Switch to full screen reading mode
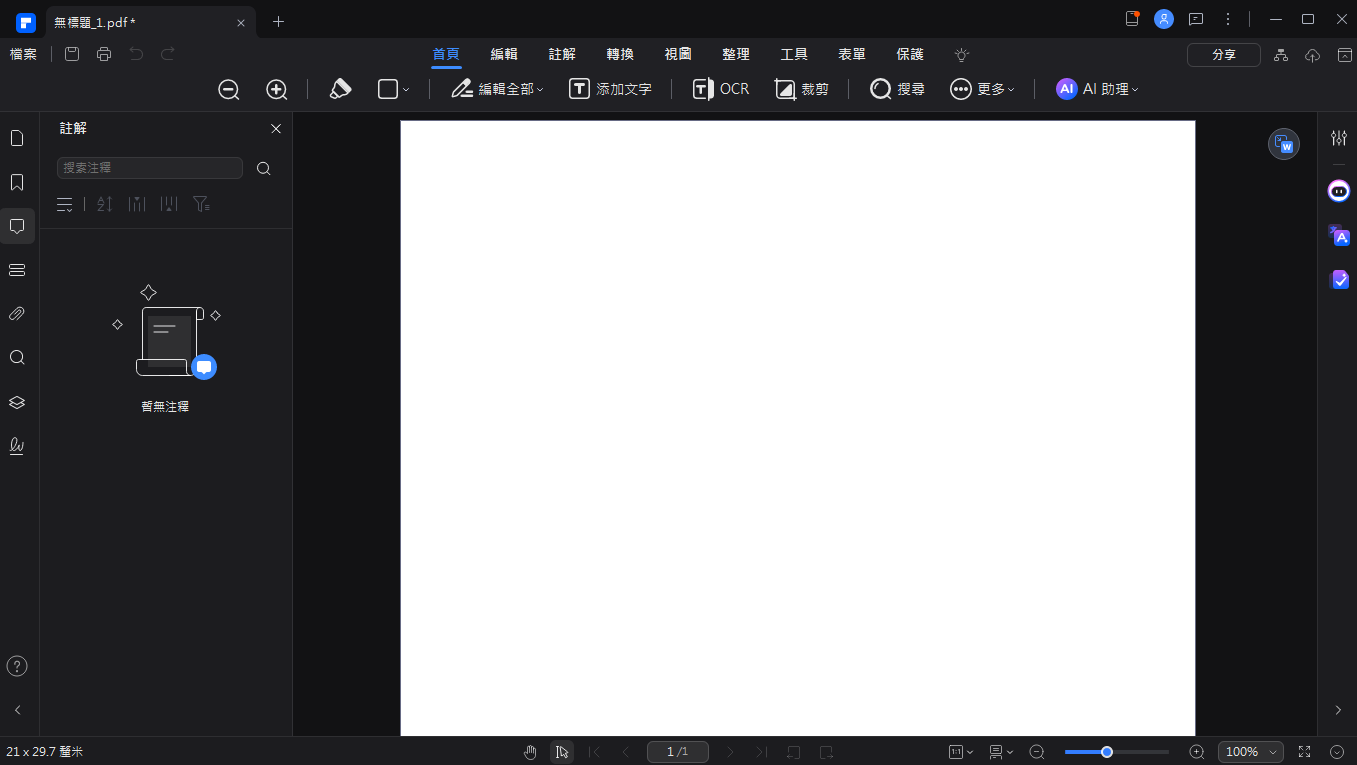The height and width of the screenshot is (765, 1357). [x=1303, y=751]
